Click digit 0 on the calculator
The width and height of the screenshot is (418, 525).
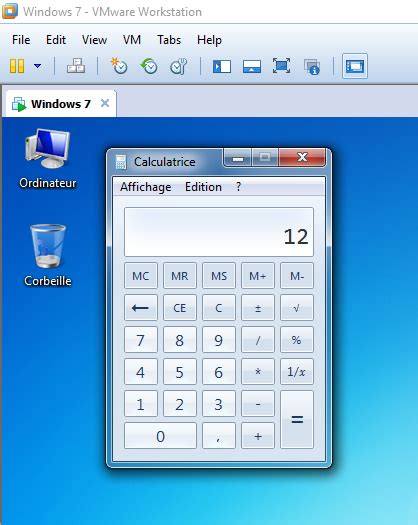(160, 436)
